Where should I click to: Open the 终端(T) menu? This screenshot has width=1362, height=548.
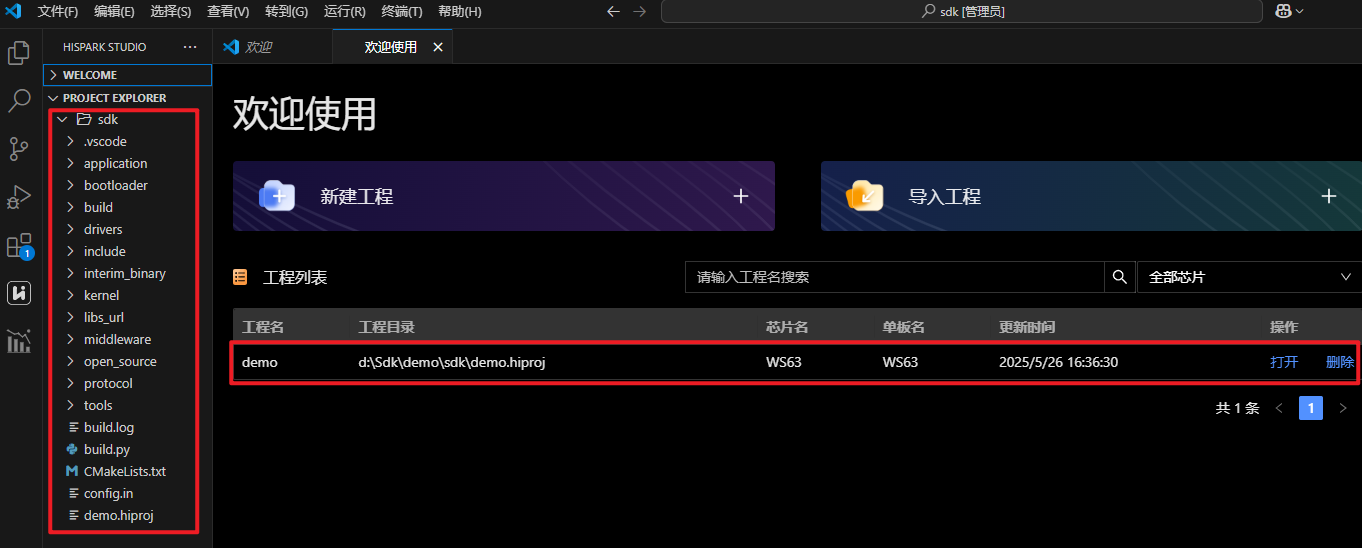pyautogui.click(x=402, y=11)
